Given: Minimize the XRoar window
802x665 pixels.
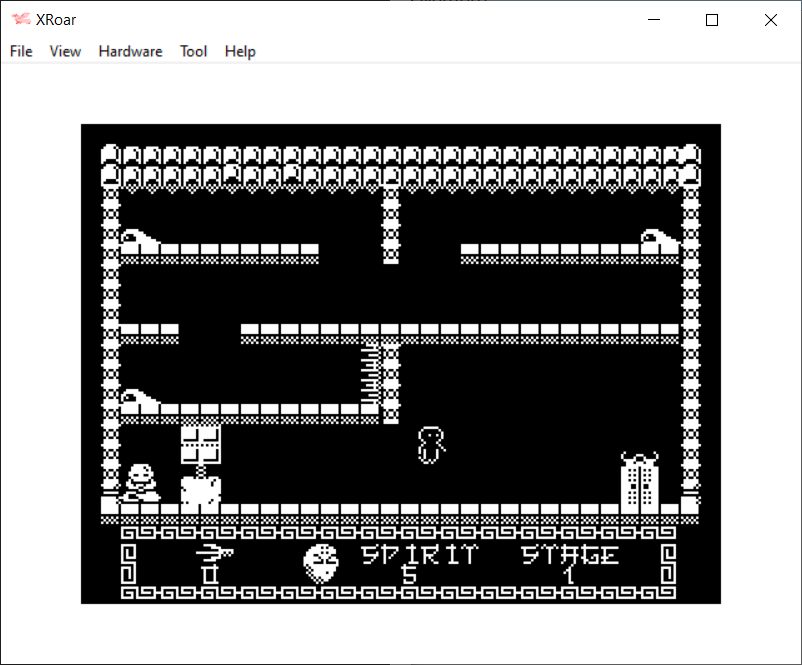Looking at the screenshot, I should coord(654,20).
